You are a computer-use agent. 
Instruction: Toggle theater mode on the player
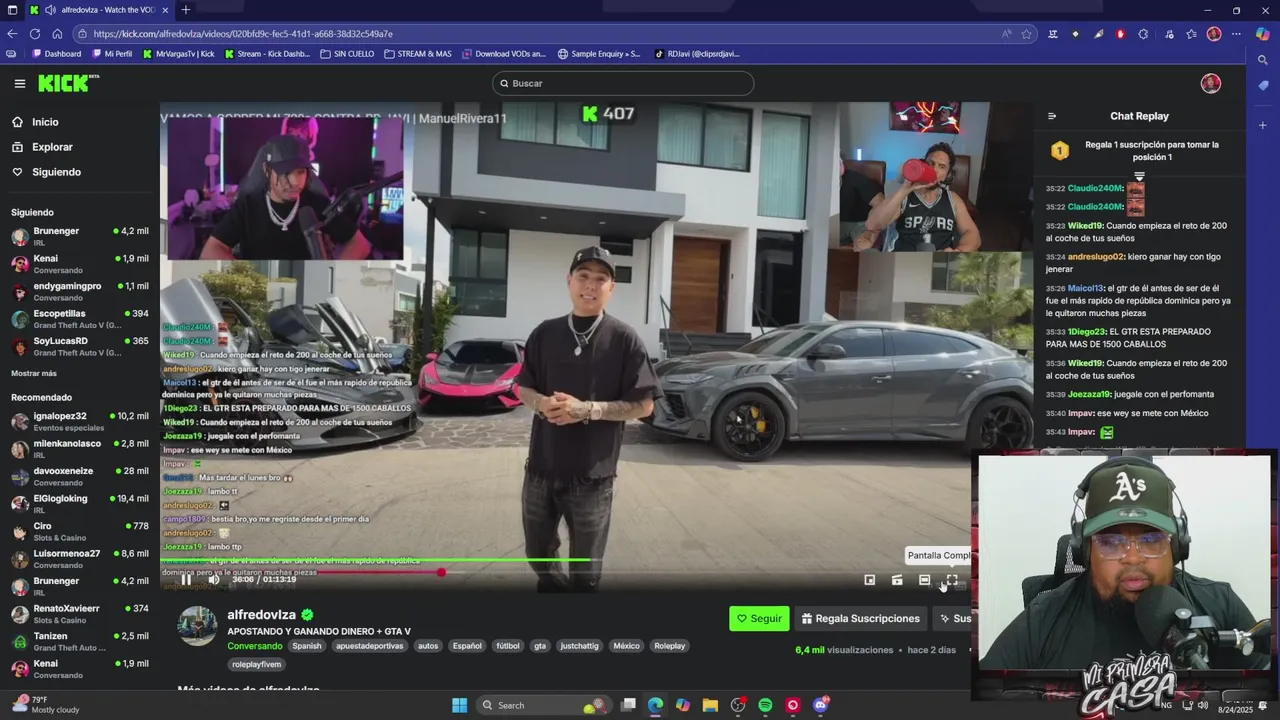(924, 580)
